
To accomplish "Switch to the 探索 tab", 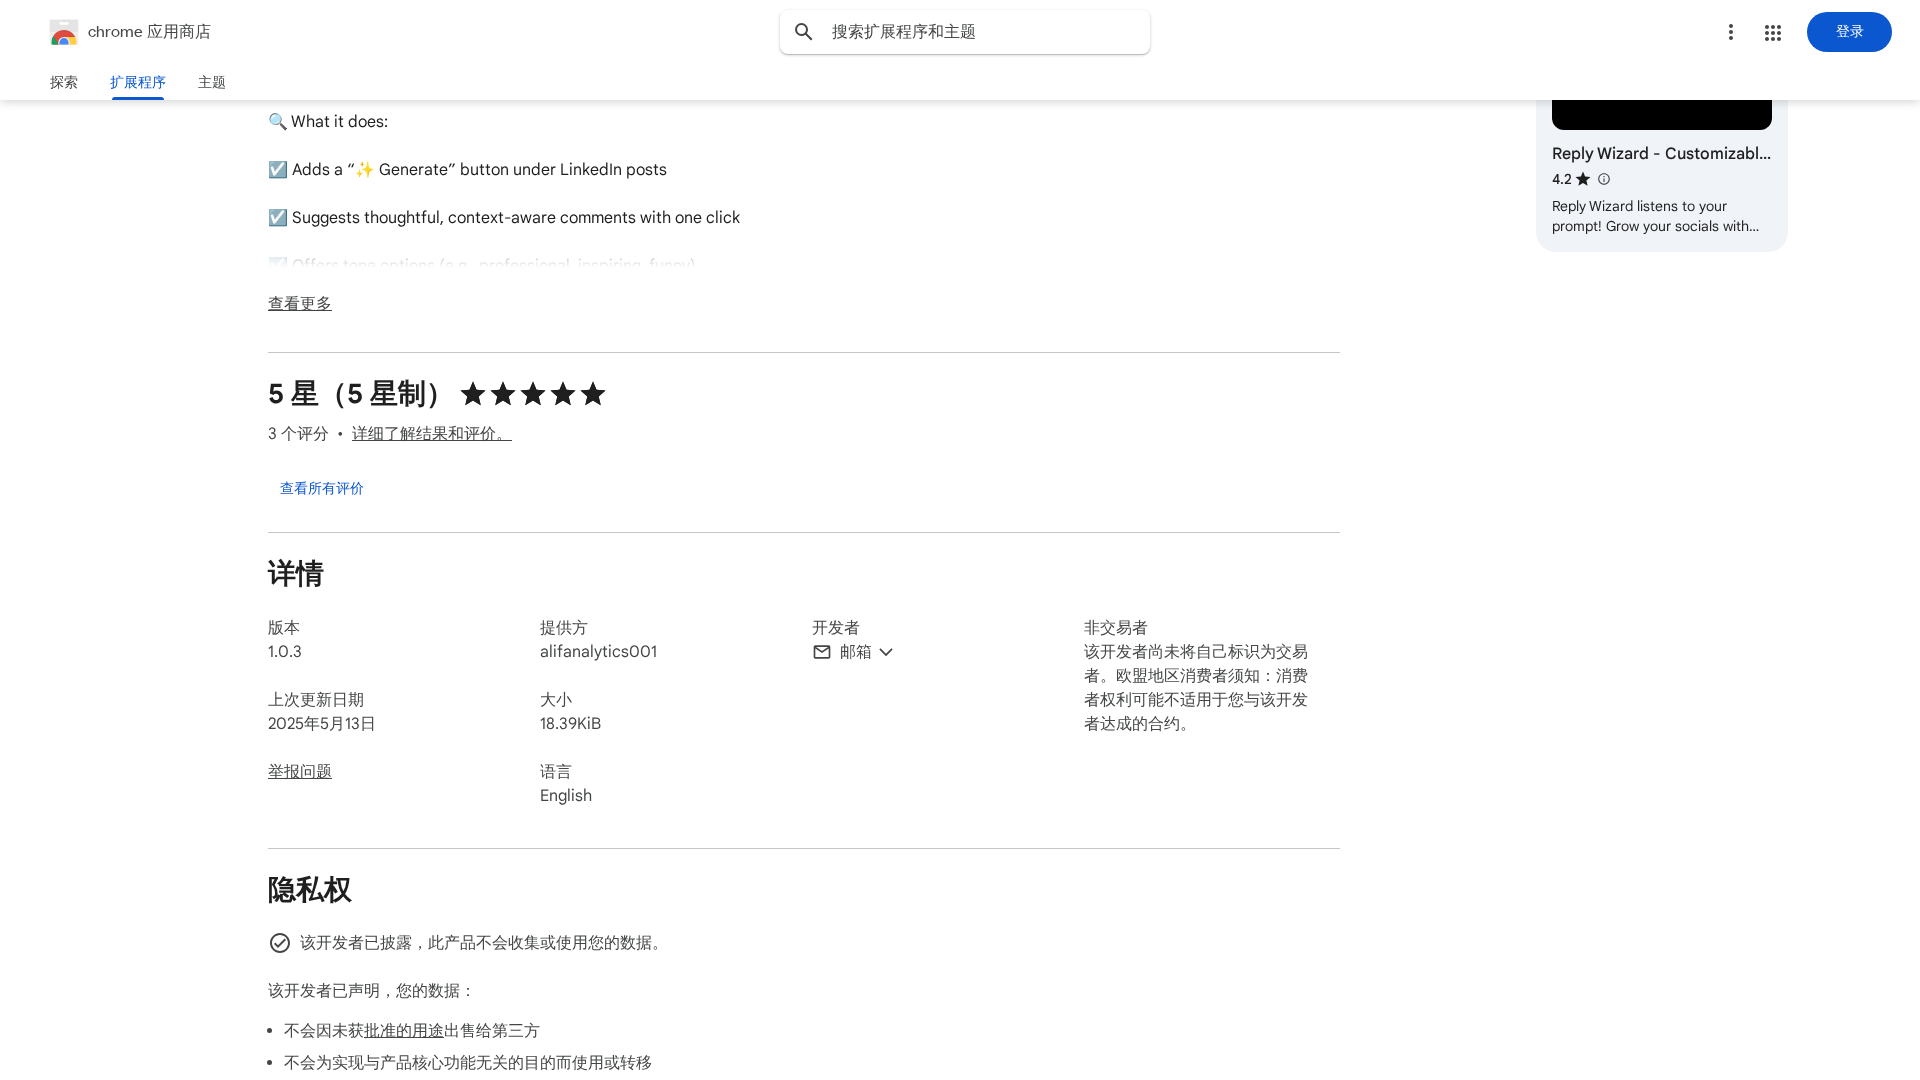I will pos(63,83).
